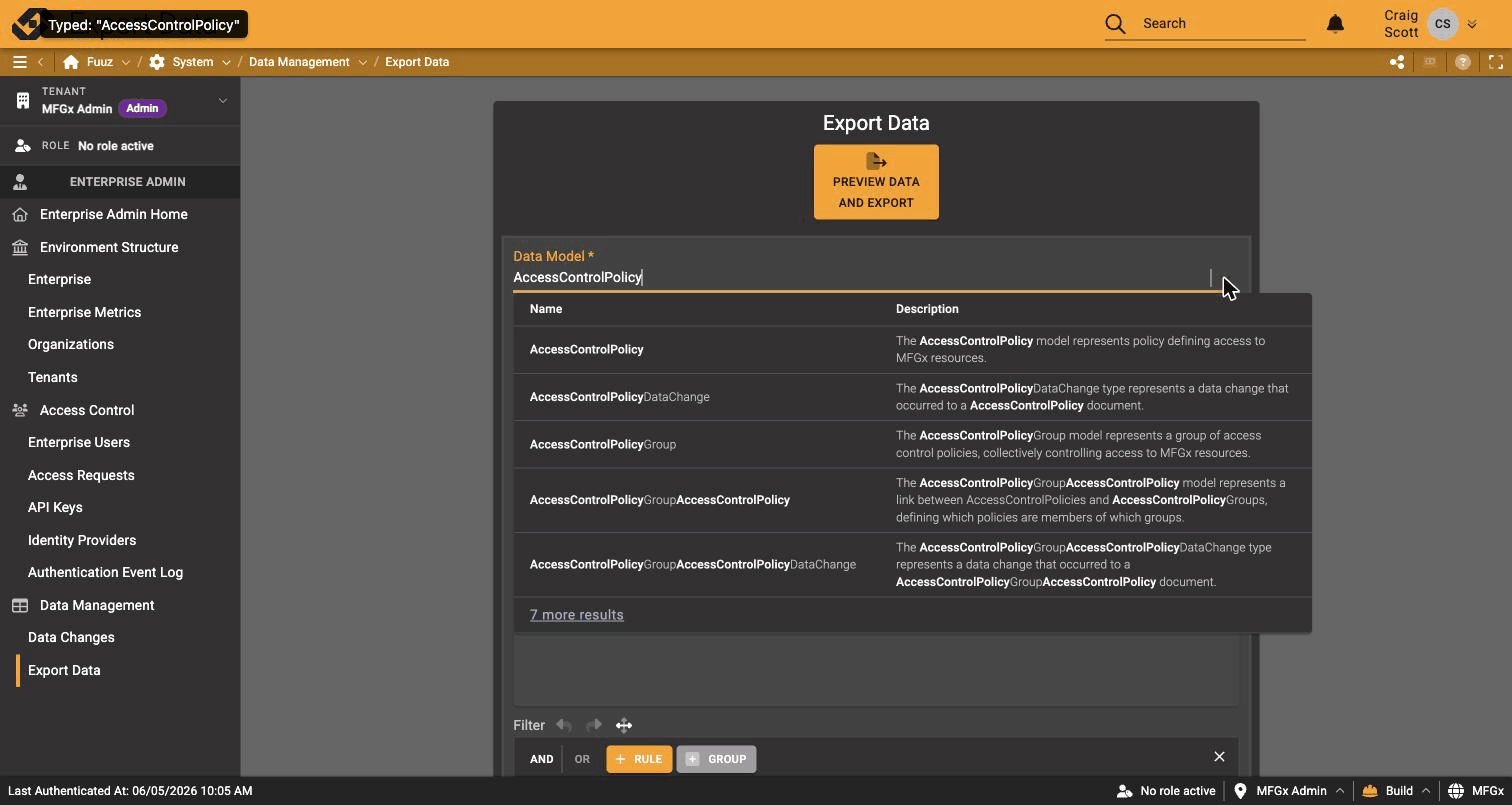Click the Environment Structure bank icon

point(20,247)
